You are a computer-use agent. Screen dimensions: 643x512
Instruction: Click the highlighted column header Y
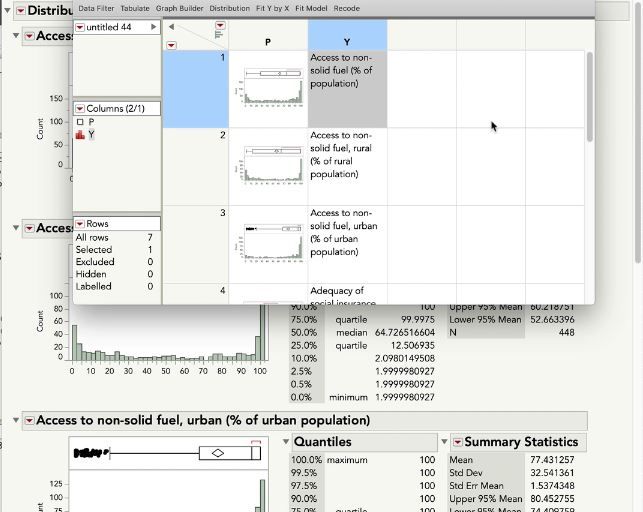(347, 42)
